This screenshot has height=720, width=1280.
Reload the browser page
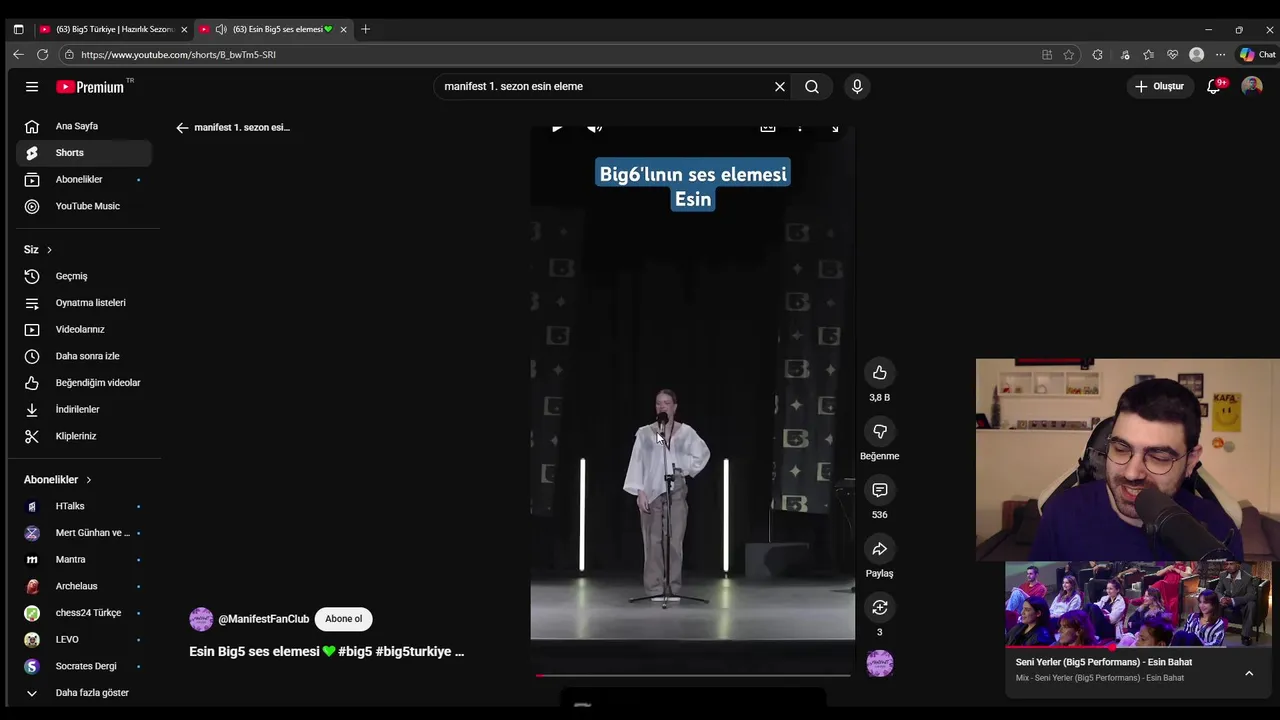(42, 55)
